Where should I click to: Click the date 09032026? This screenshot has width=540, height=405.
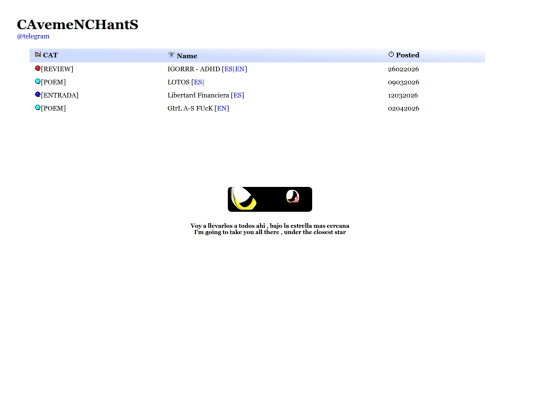(403, 82)
